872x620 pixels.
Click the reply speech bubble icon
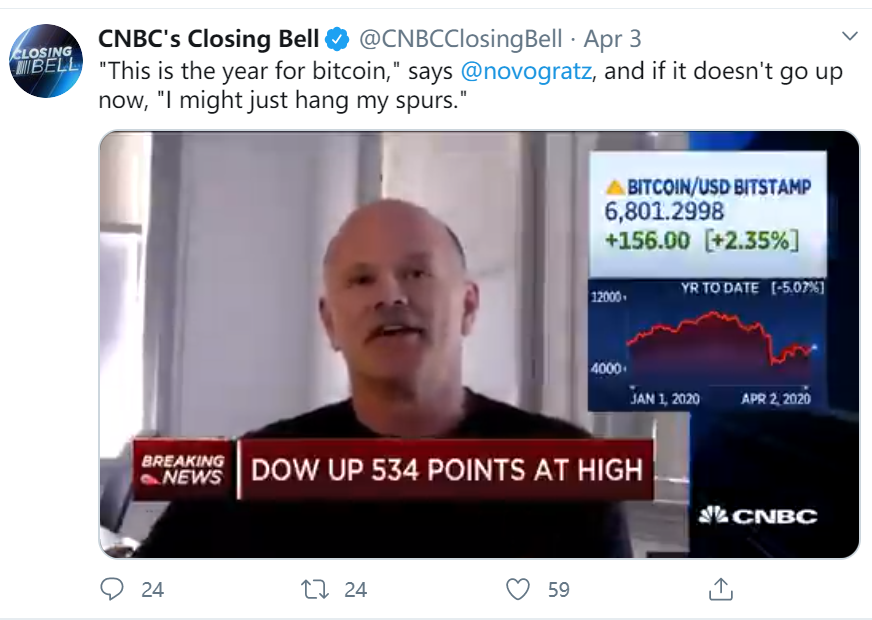(112, 589)
